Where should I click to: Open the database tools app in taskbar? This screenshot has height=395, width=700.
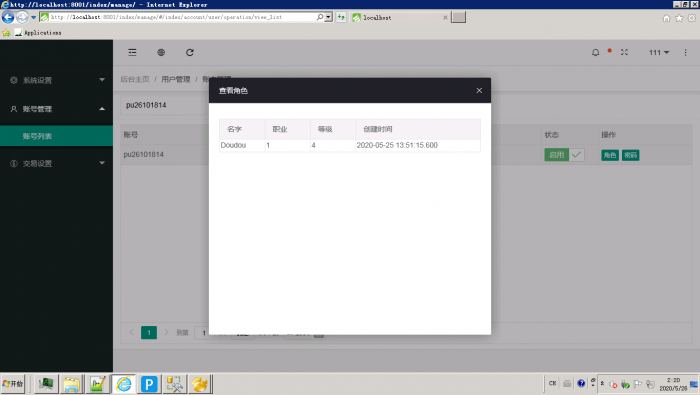(175, 384)
